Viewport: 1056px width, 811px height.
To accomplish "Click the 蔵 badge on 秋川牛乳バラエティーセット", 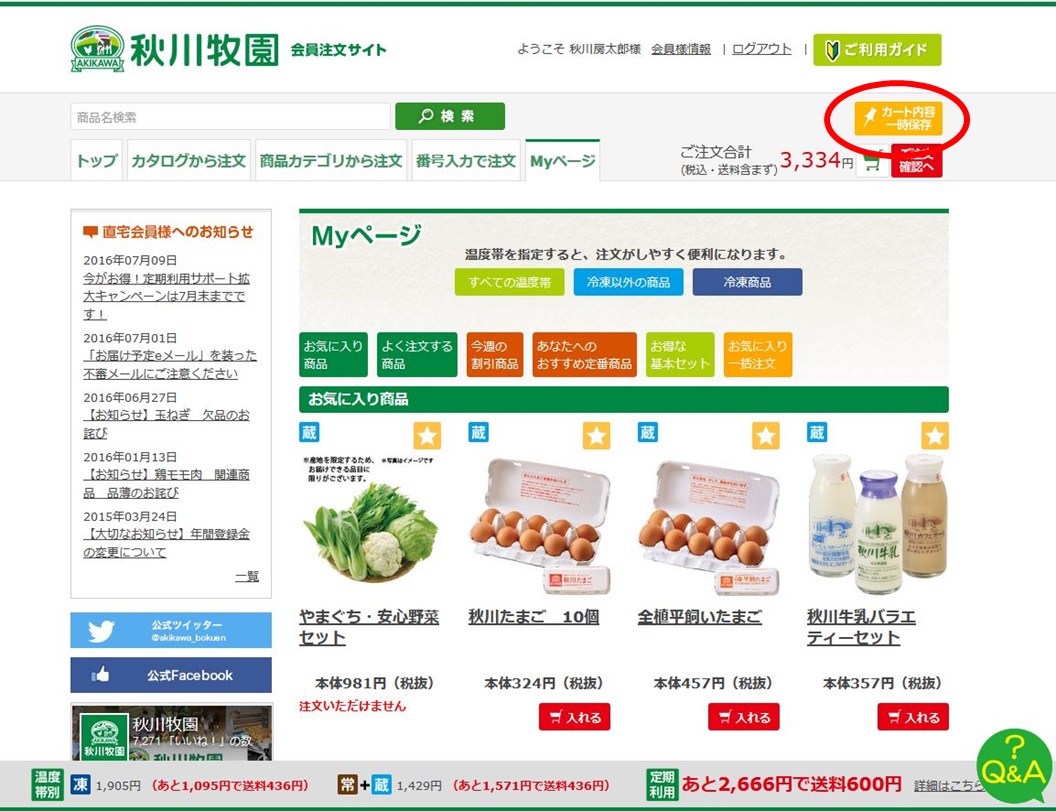I will click(x=817, y=432).
